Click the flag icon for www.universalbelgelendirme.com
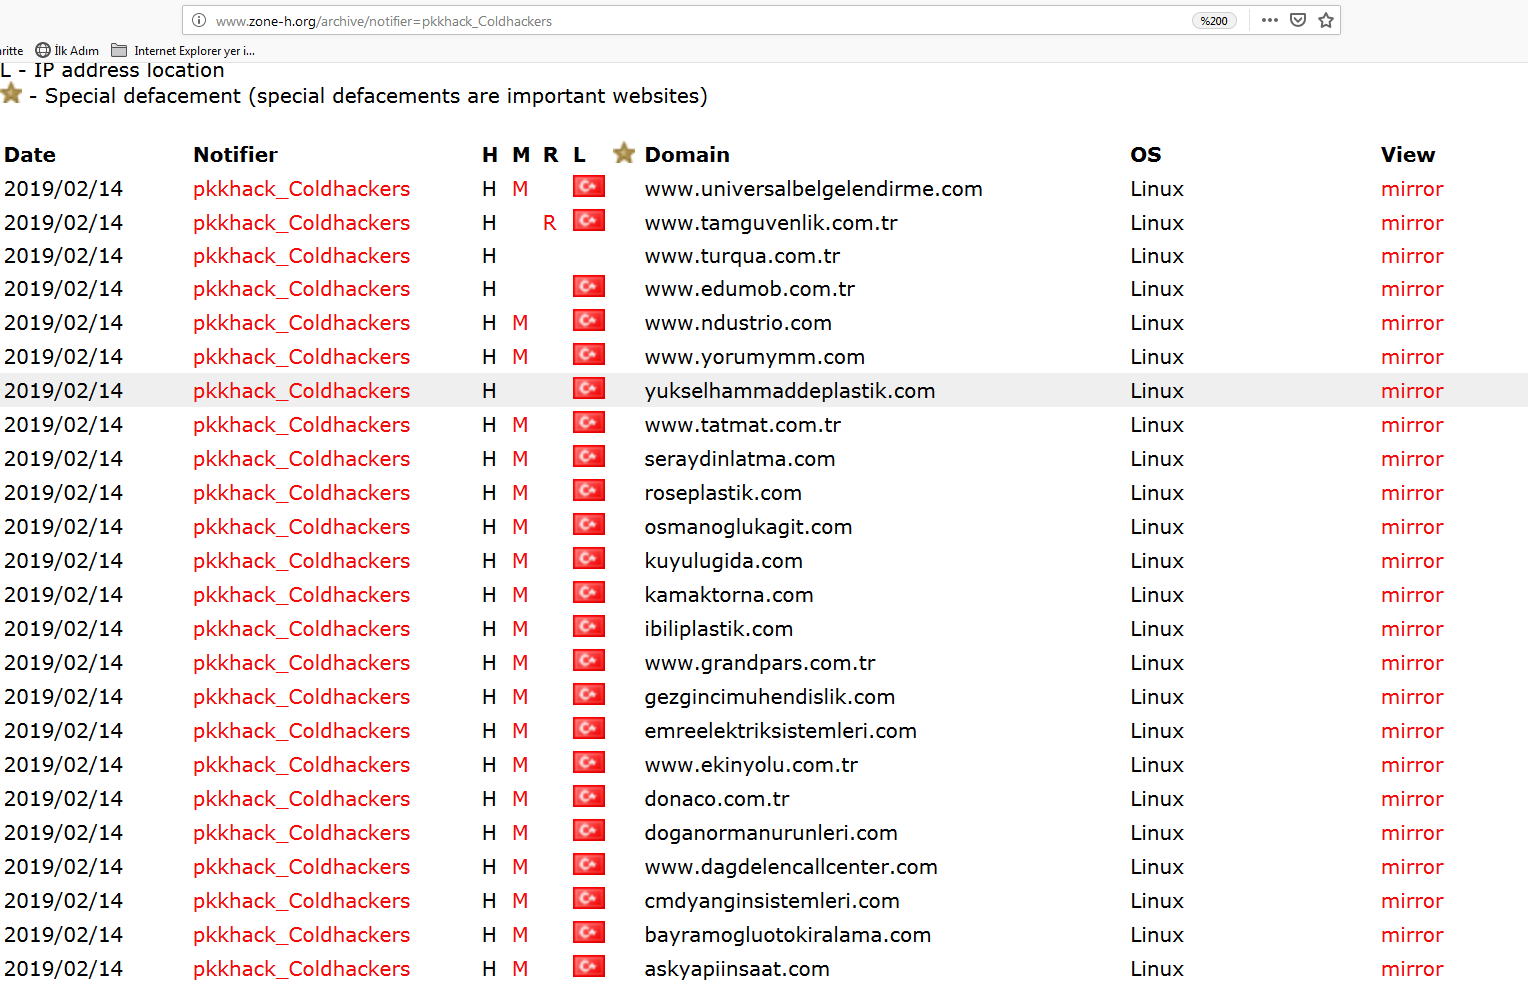This screenshot has height=987, width=1528. click(589, 187)
